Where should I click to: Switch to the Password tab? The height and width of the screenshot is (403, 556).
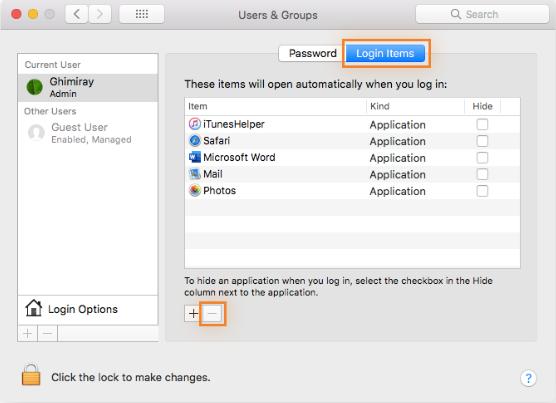[312, 53]
